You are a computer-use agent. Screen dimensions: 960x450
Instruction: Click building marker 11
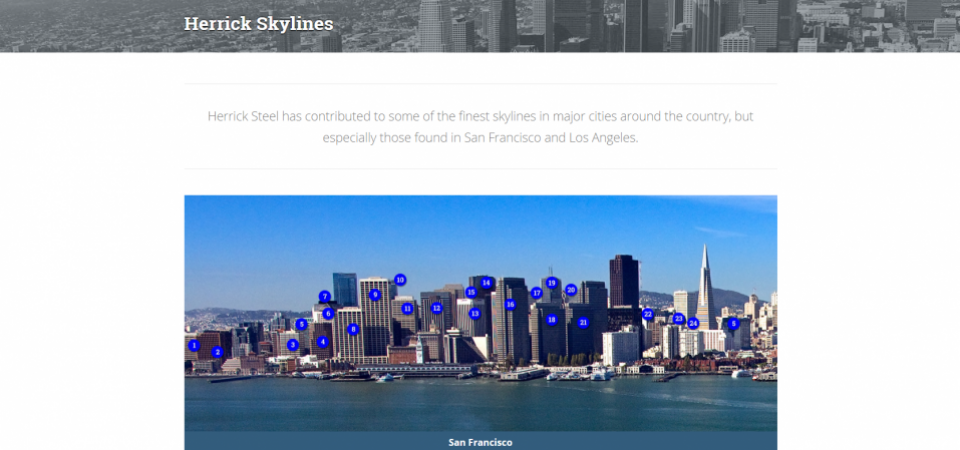click(x=407, y=309)
